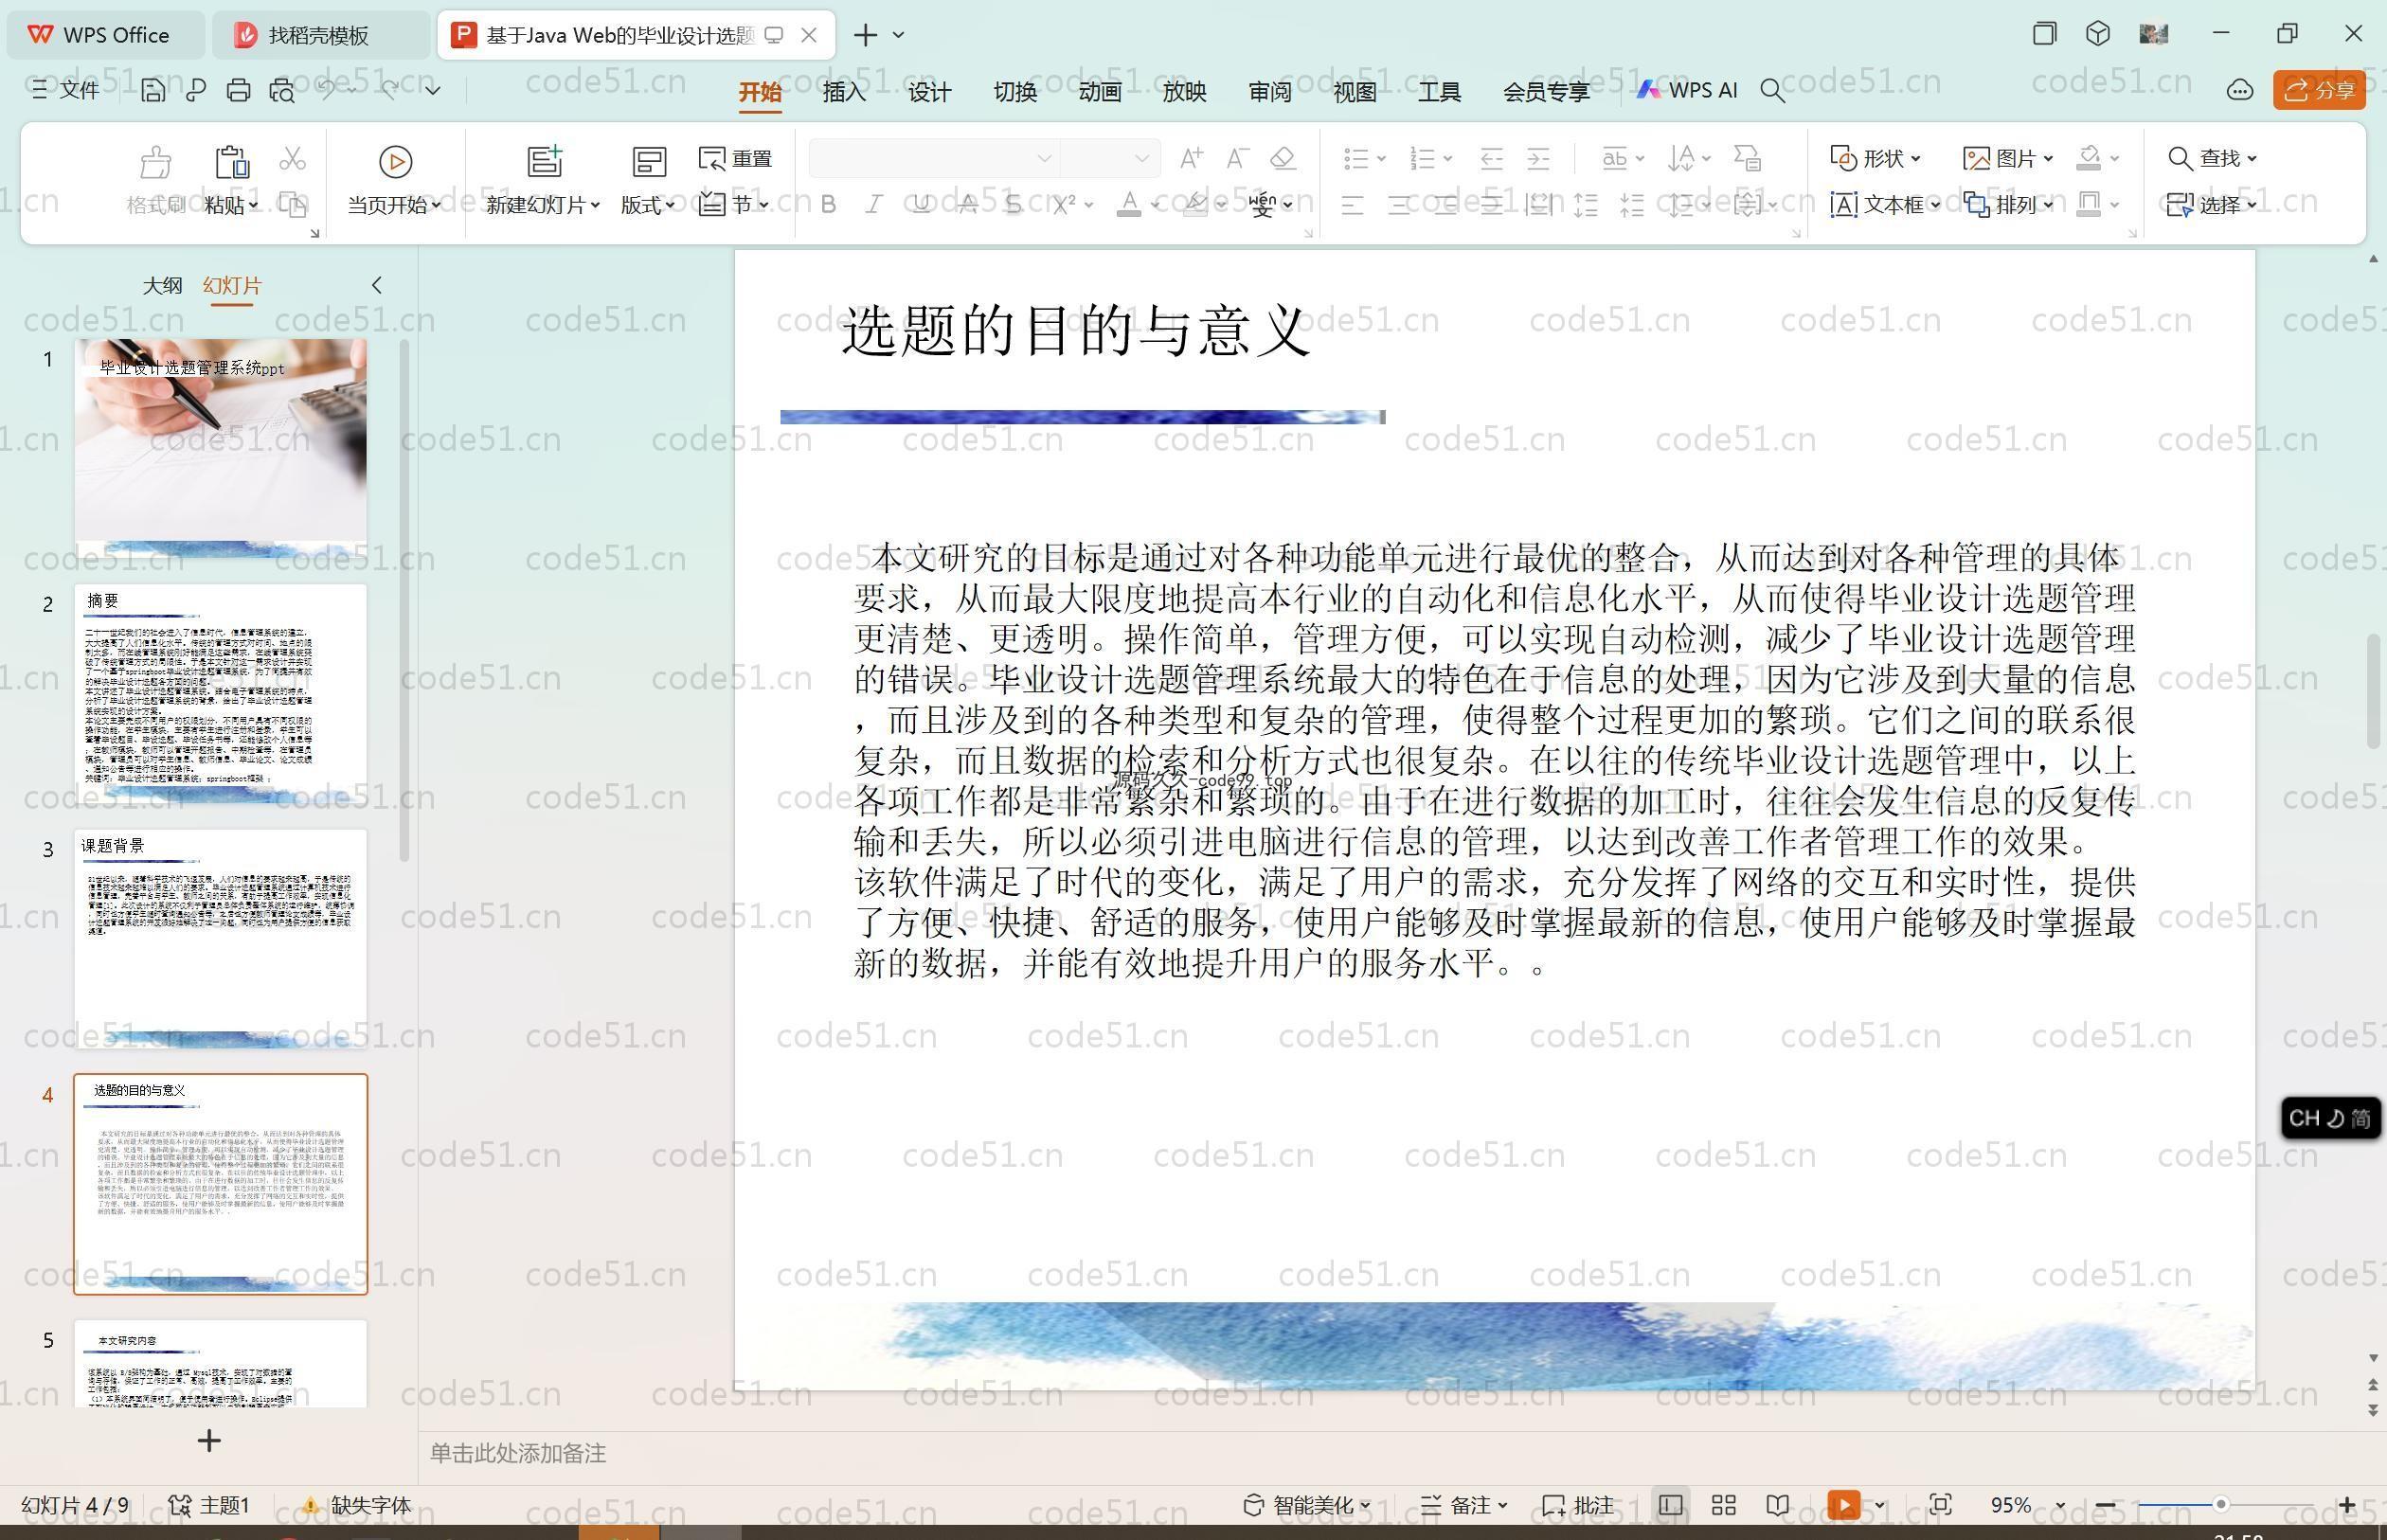2387x1540 pixels.
Task: Click the slide sorter view icon
Action: [x=1723, y=1505]
